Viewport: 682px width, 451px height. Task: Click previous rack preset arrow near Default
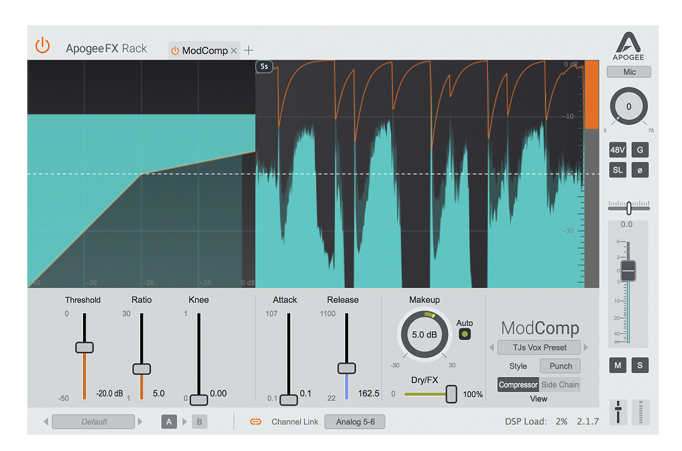(46, 422)
